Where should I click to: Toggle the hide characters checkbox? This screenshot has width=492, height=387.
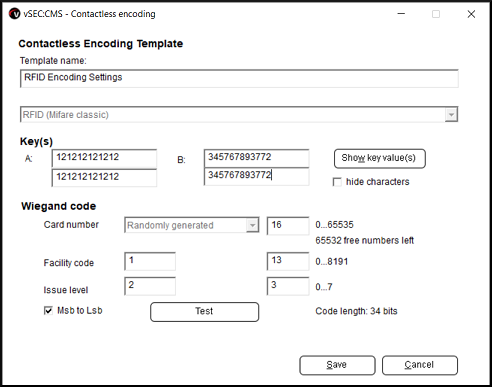click(337, 182)
